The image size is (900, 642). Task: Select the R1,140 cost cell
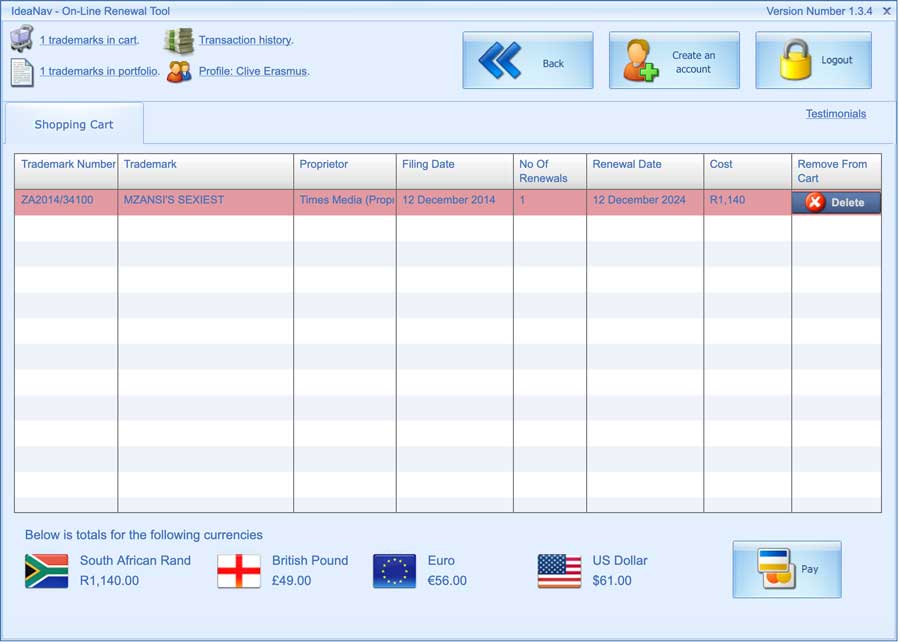pos(748,202)
